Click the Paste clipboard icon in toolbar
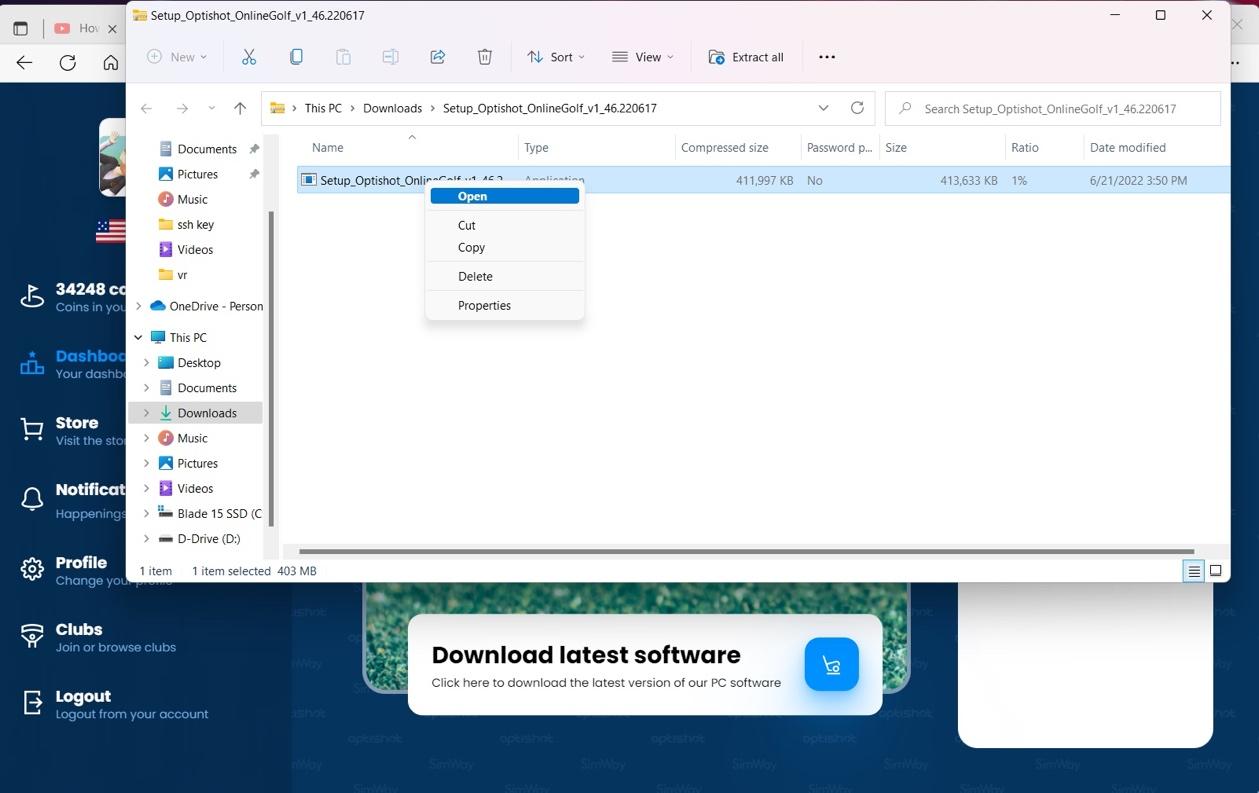This screenshot has height=793, width=1259. (x=343, y=57)
